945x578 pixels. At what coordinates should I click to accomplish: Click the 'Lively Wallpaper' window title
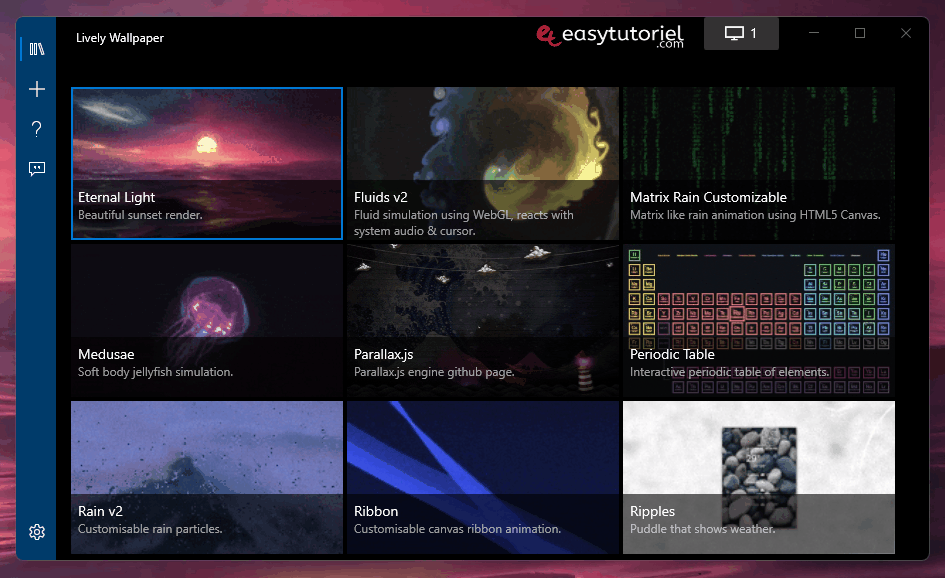pos(120,38)
